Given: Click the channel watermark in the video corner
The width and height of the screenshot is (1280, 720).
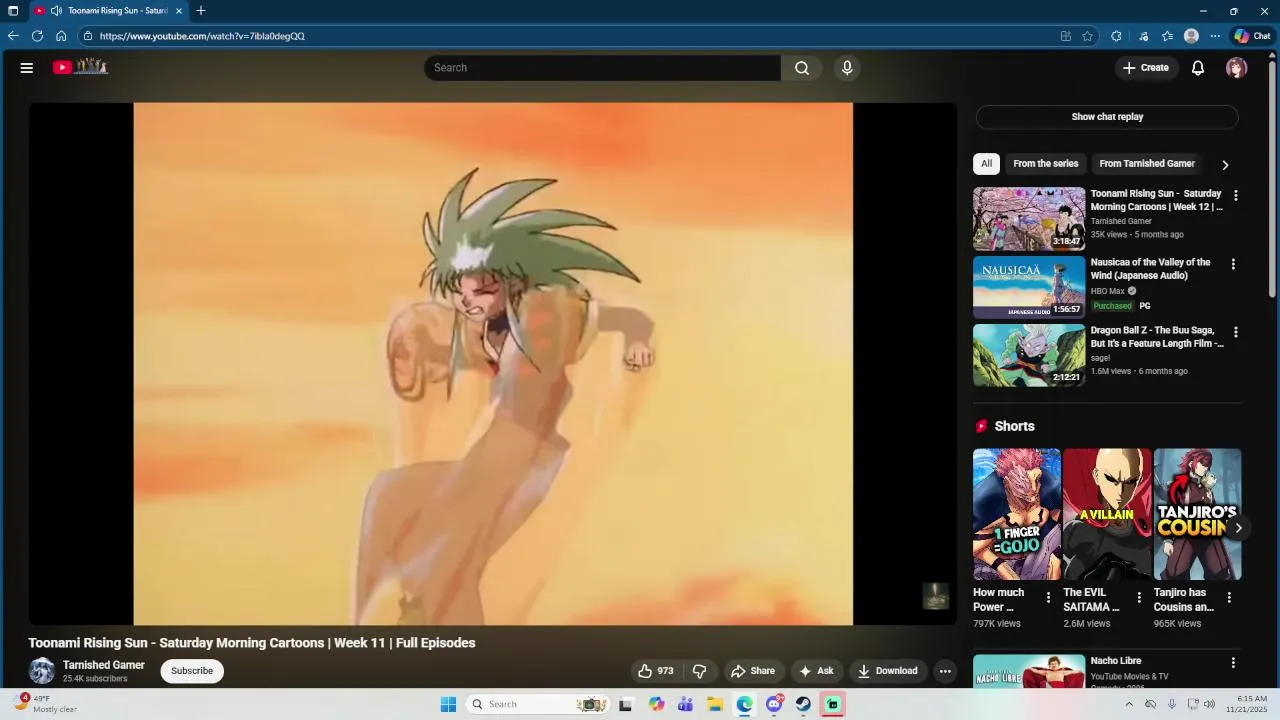Looking at the screenshot, I should (x=935, y=596).
